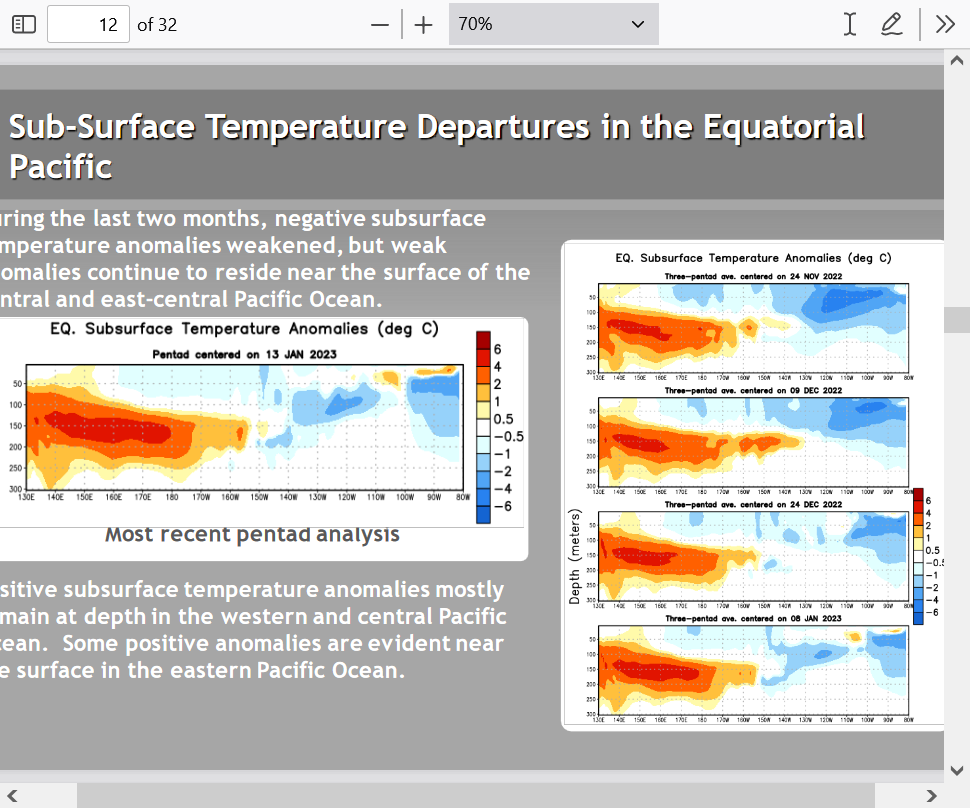Click the page number input field

[88, 24]
